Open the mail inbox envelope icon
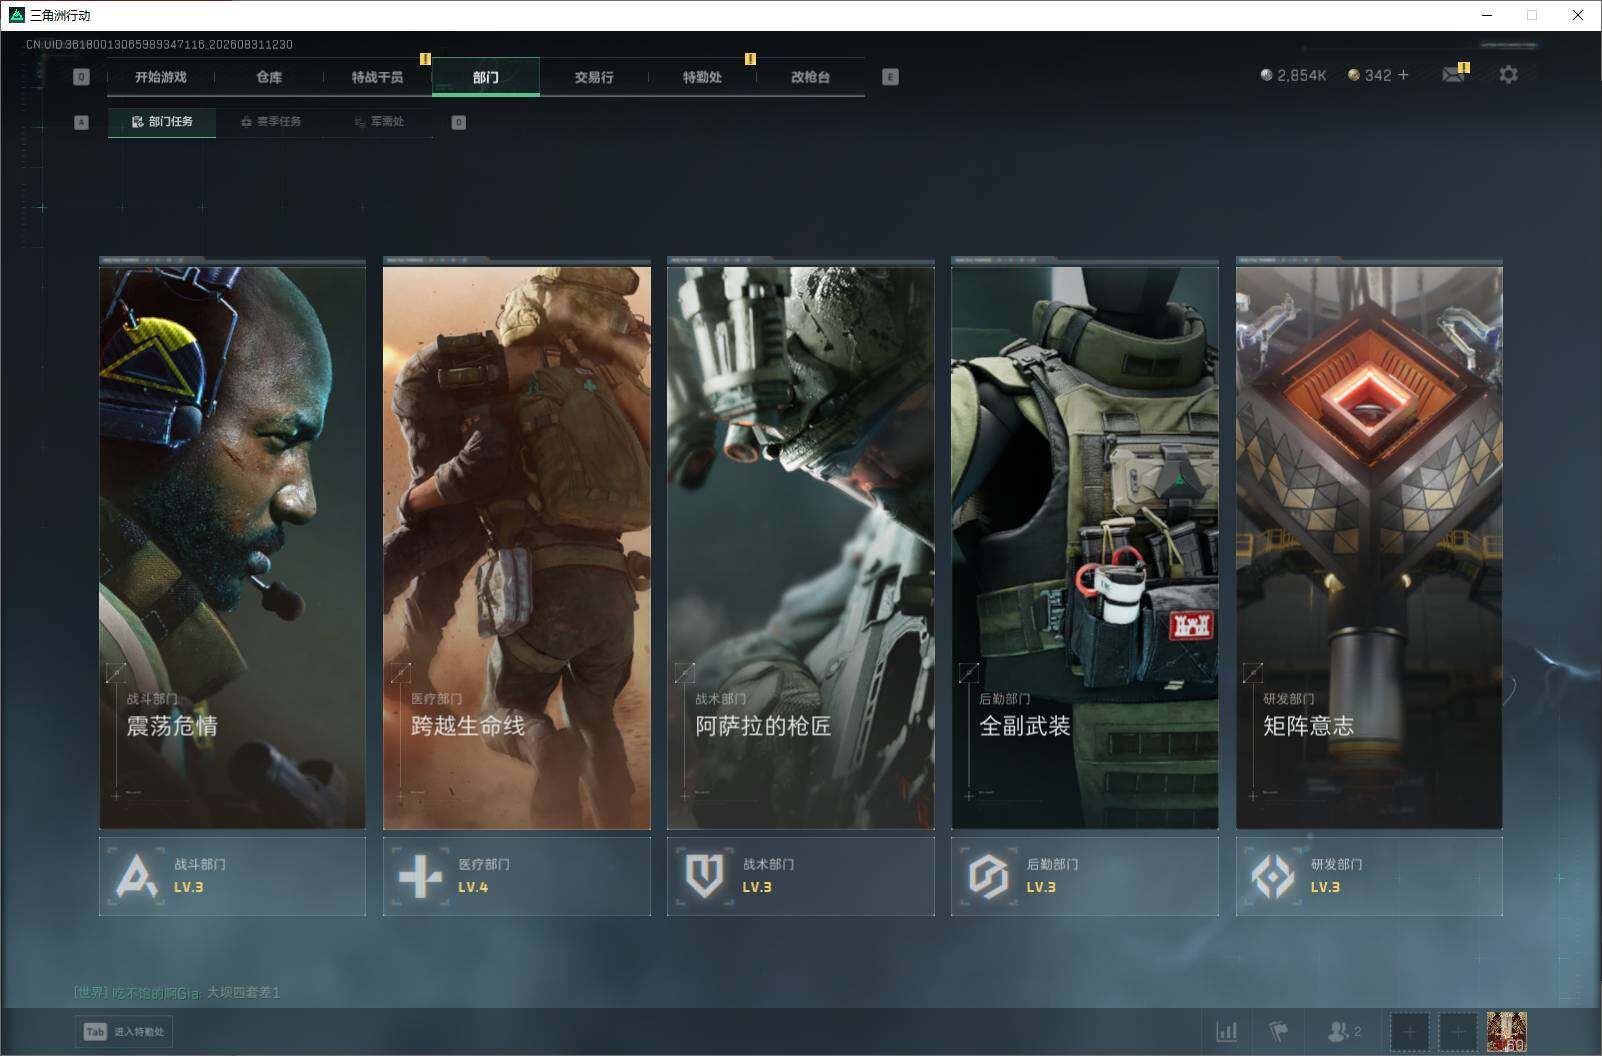1602x1056 pixels. tap(1453, 75)
